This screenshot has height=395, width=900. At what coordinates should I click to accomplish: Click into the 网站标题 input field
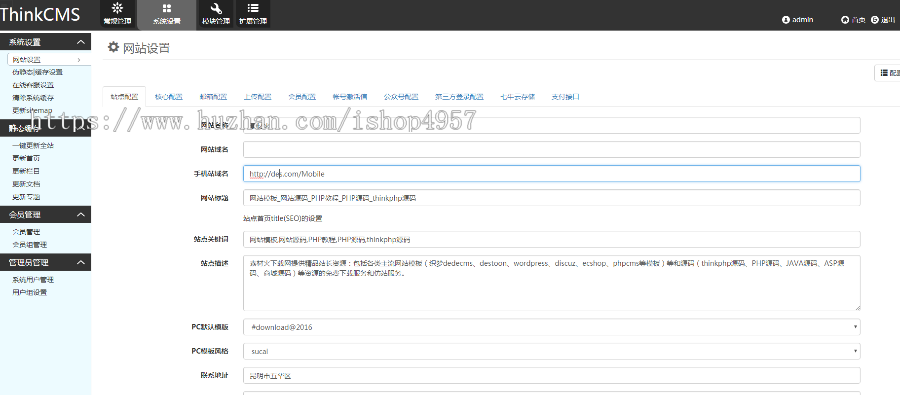(x=552, y=198)
